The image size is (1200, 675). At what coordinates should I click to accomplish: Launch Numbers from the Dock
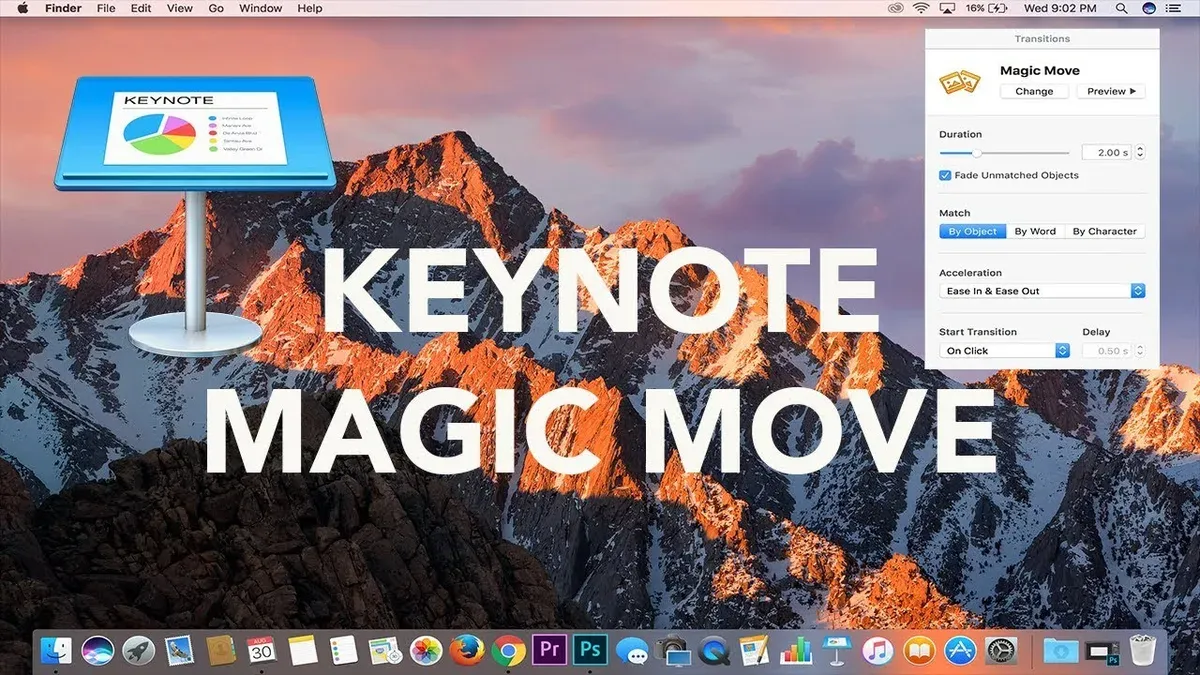(x=796, y=650)
